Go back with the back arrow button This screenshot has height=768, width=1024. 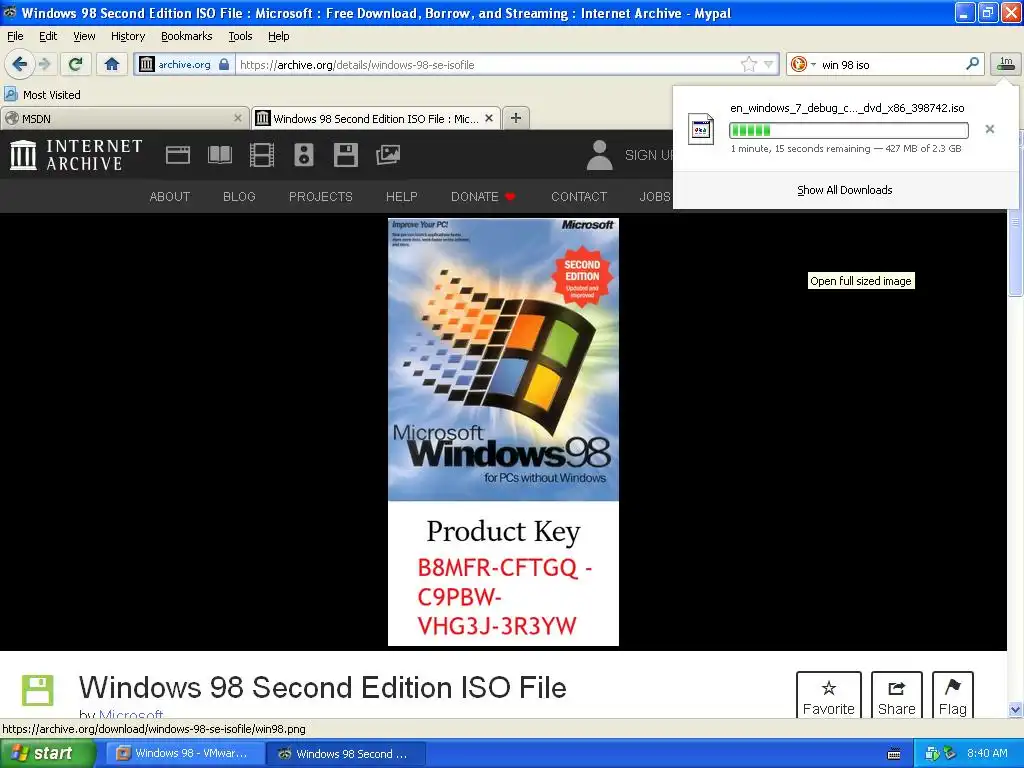click(19, 64)
